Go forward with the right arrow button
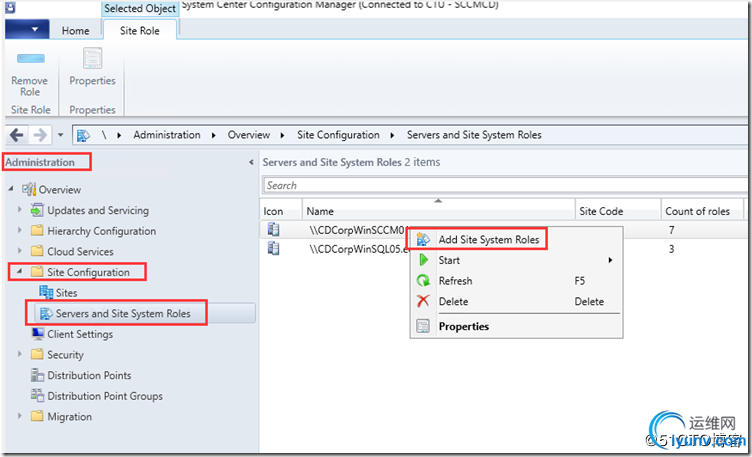The image size is (752, 457). 40,135
